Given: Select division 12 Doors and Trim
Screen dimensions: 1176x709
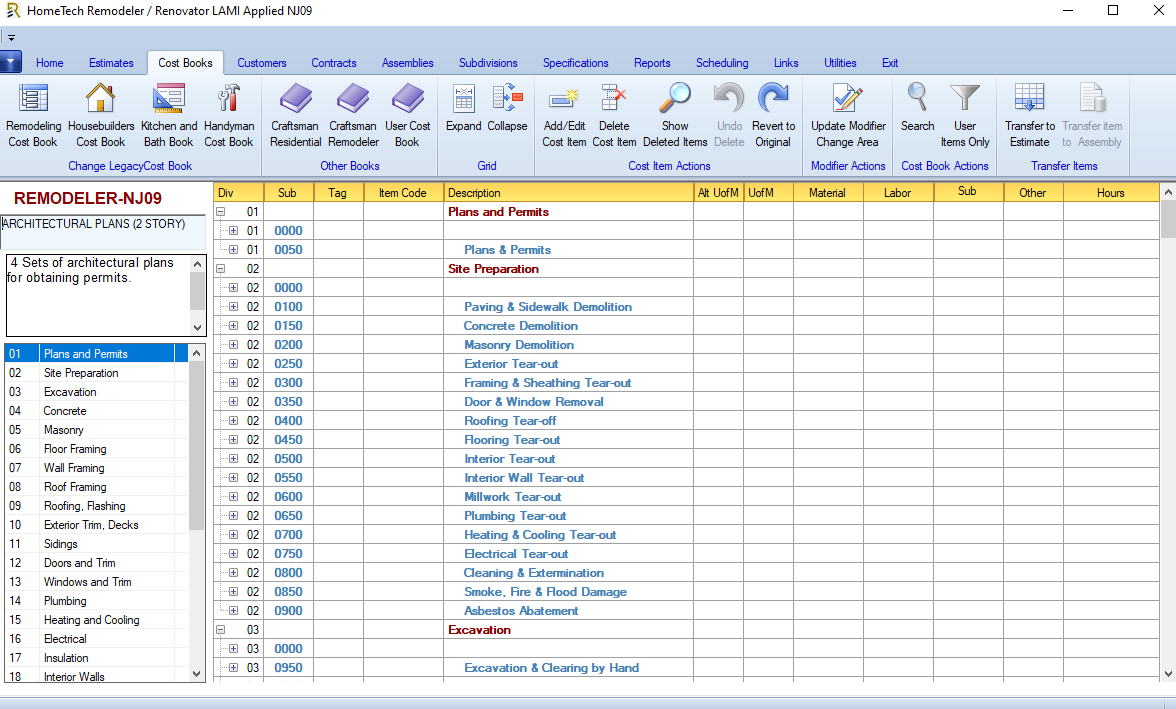Looking at the screenshot, I should point(96,563).
